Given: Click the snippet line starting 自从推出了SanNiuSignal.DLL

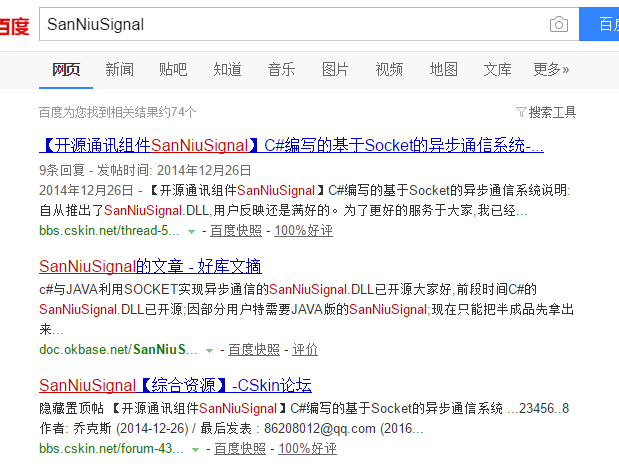Looking at the screenshot, I should [283, 211].
